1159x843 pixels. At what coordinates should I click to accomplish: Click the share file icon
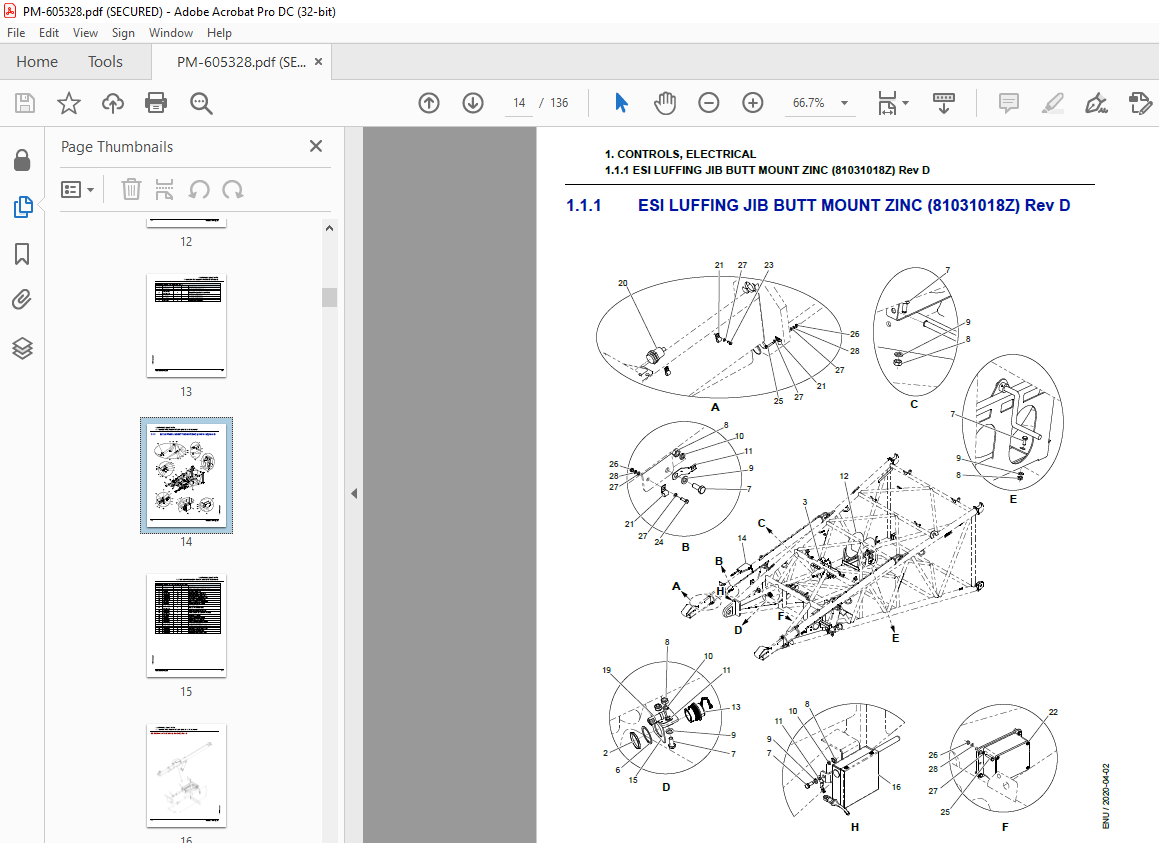[x=1141, y=103]
